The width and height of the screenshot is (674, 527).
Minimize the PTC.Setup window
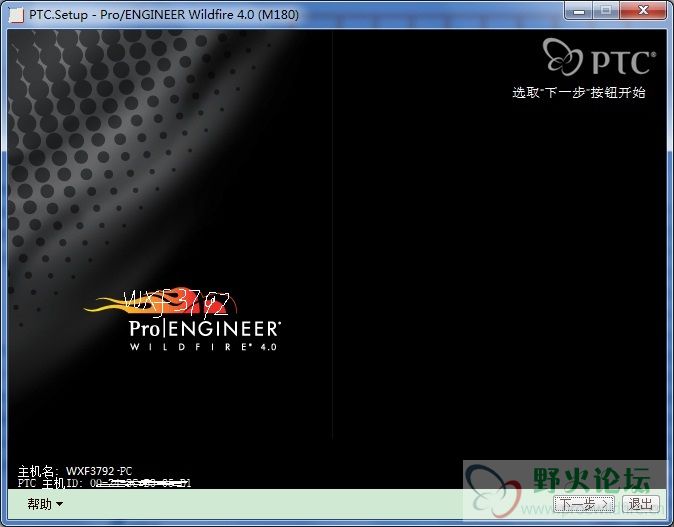point(579,10)
